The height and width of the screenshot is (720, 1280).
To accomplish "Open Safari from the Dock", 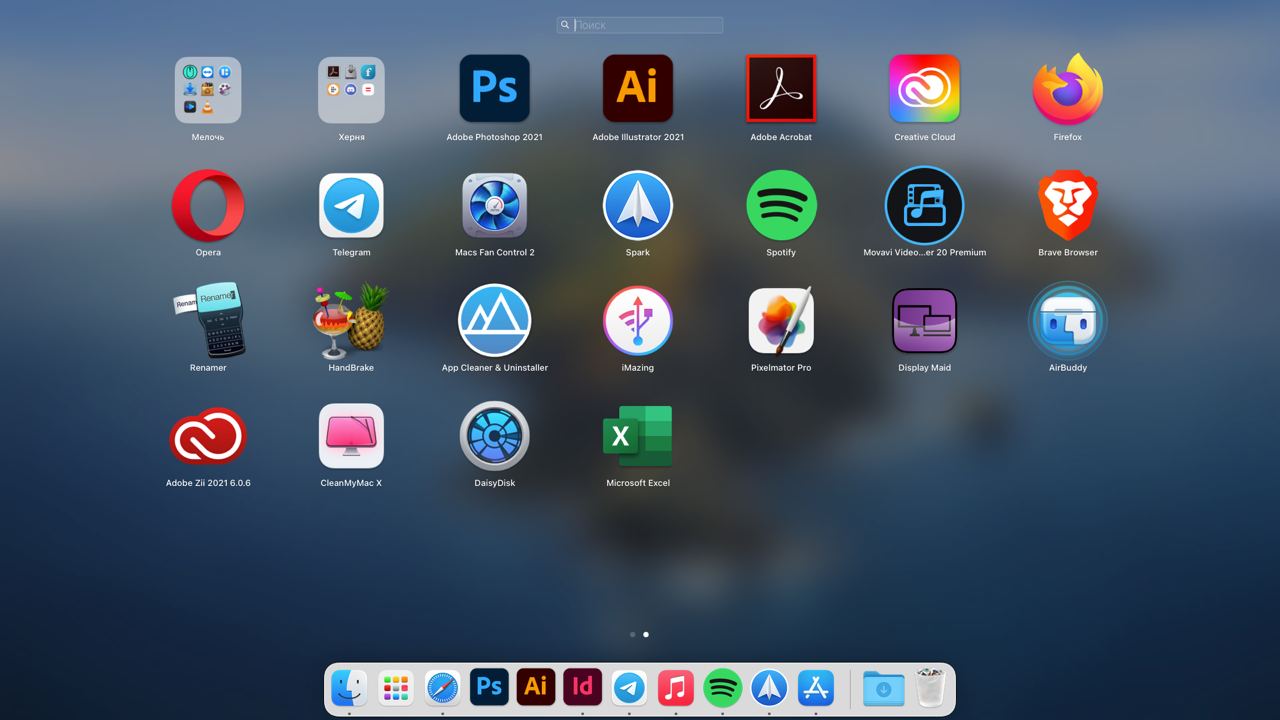I will tap(442, 688).
